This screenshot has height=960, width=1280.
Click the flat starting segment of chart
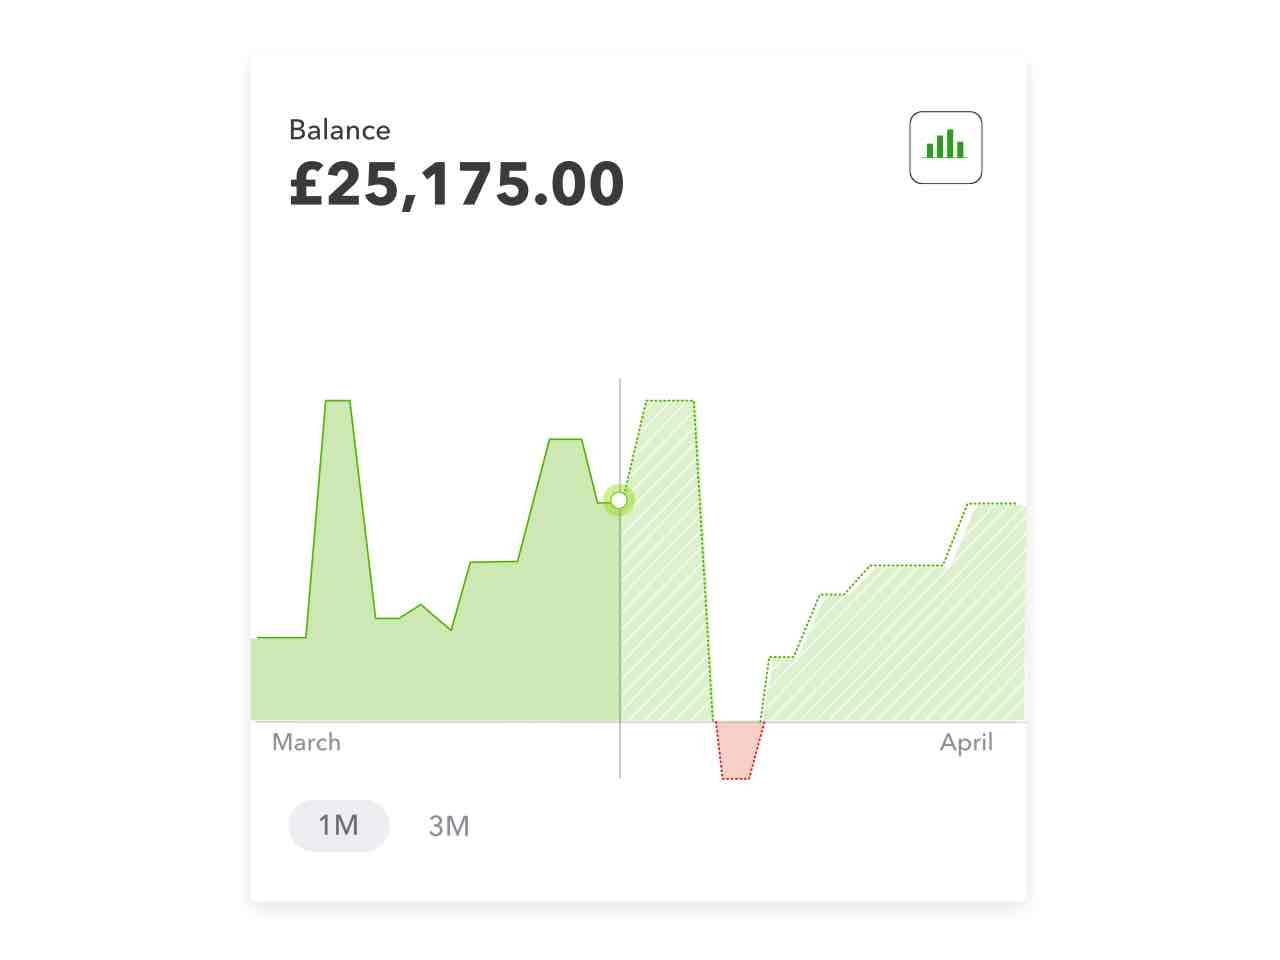click(x=281, y=638)
